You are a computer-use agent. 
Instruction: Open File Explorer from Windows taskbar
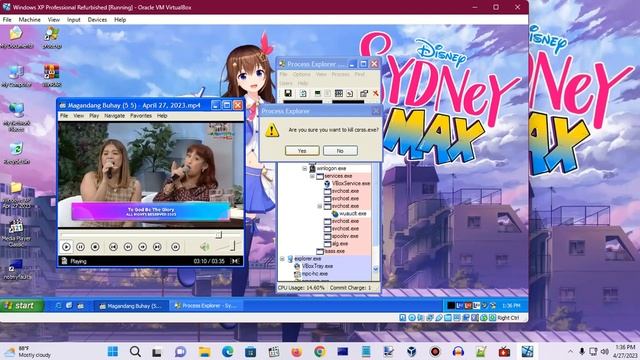[x=204, y=351]
